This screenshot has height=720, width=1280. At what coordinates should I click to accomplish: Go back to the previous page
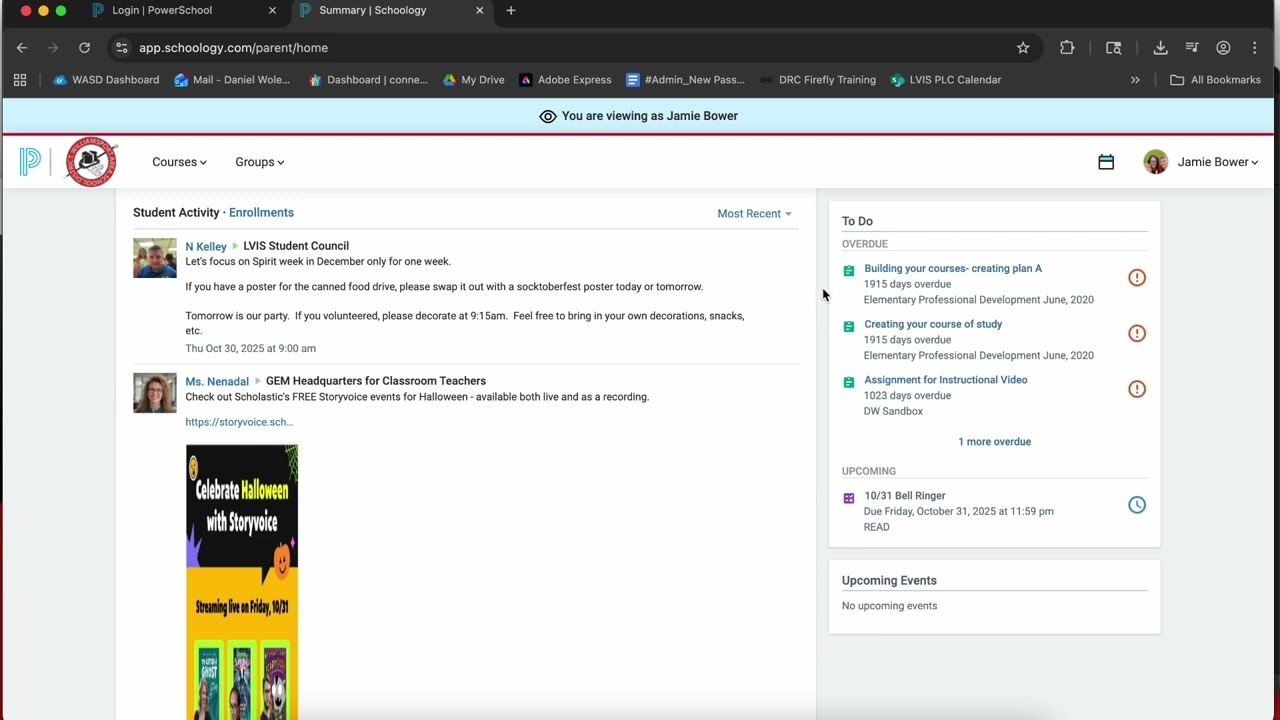22,48
